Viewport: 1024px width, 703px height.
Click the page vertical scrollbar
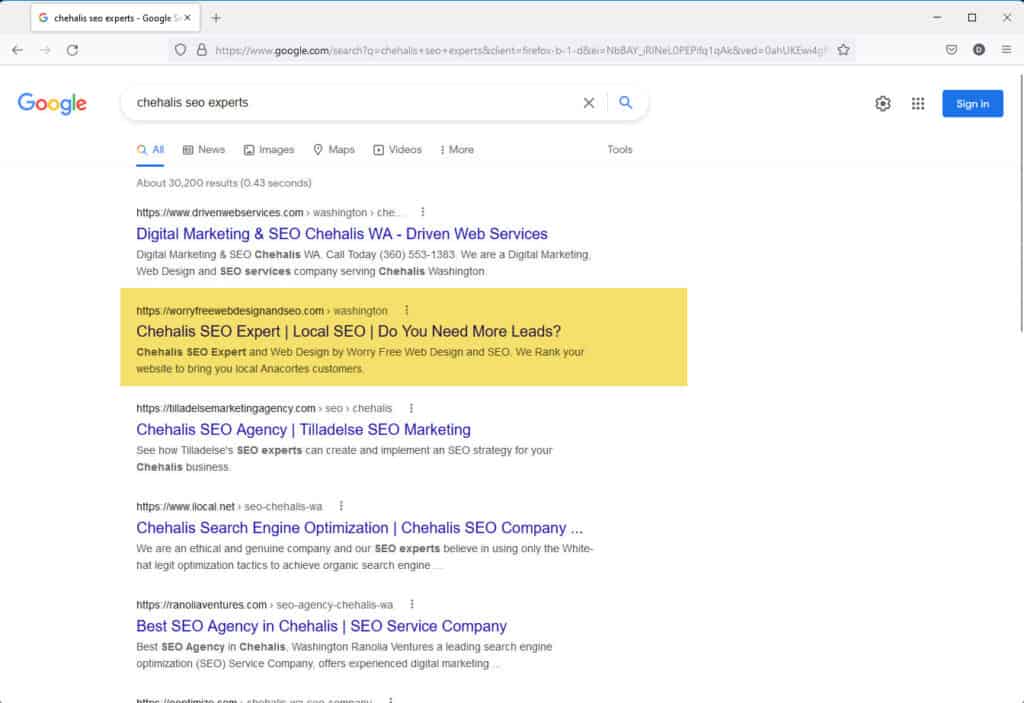[1020, 204]
